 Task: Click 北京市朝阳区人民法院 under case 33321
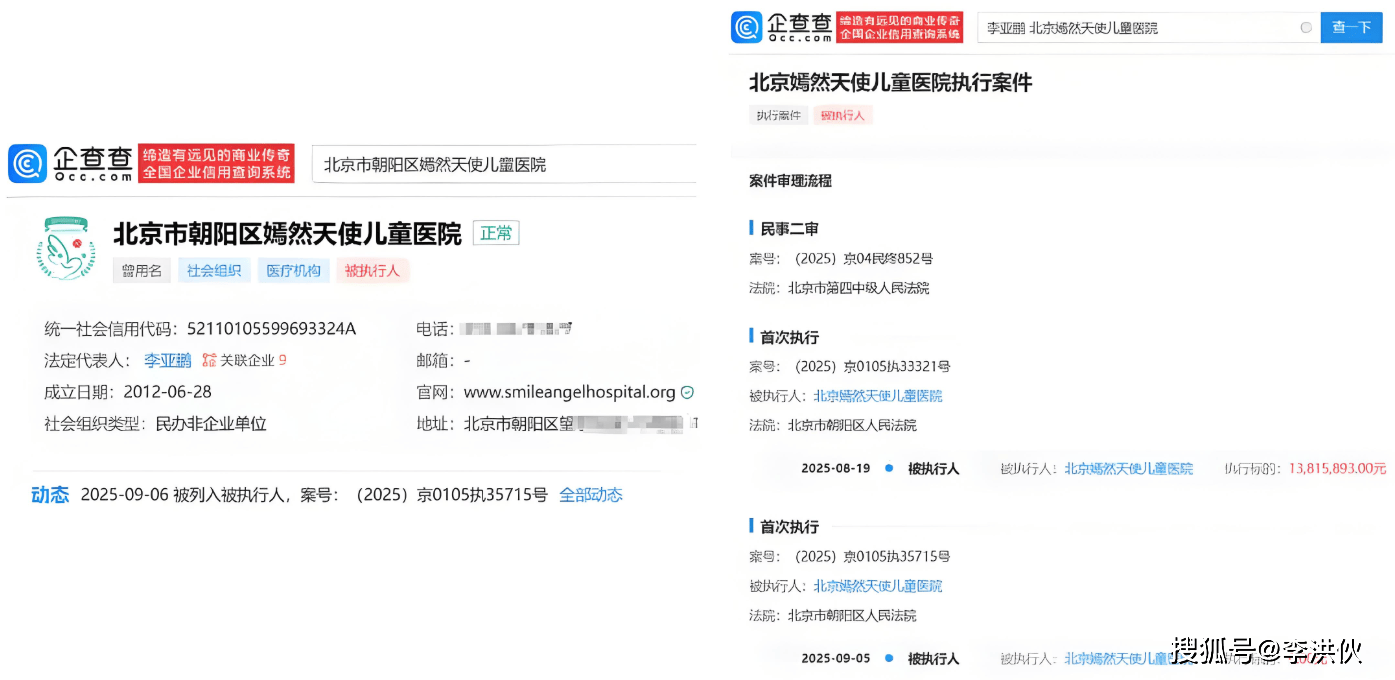pyautogui.click(x=852, y=425)
